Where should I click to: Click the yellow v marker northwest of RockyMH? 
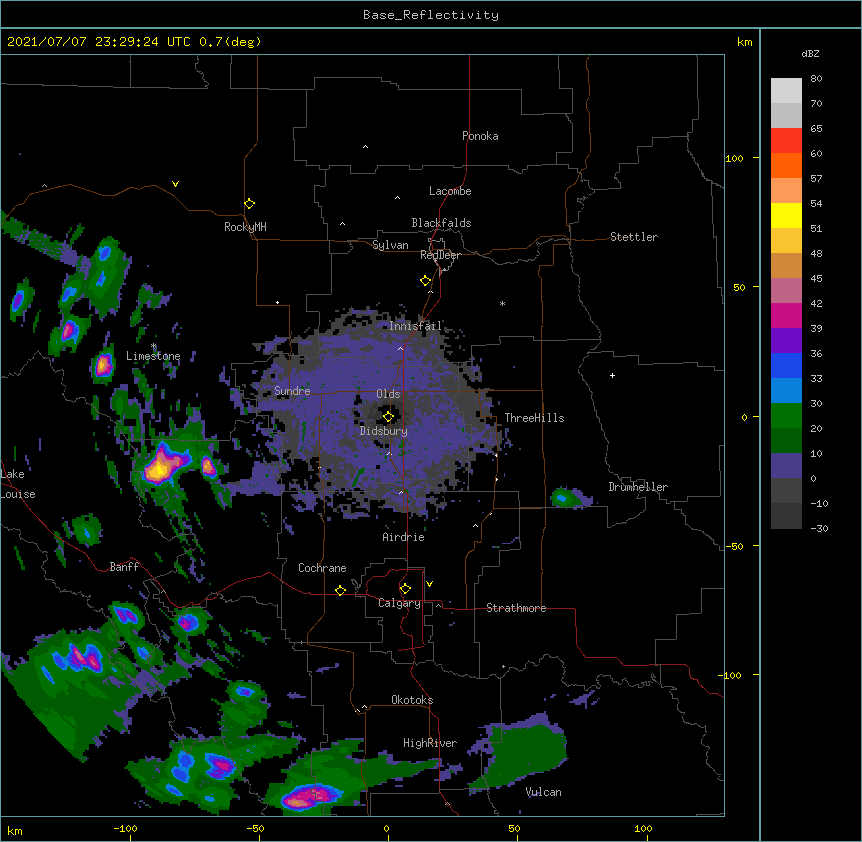pos(175,184)
